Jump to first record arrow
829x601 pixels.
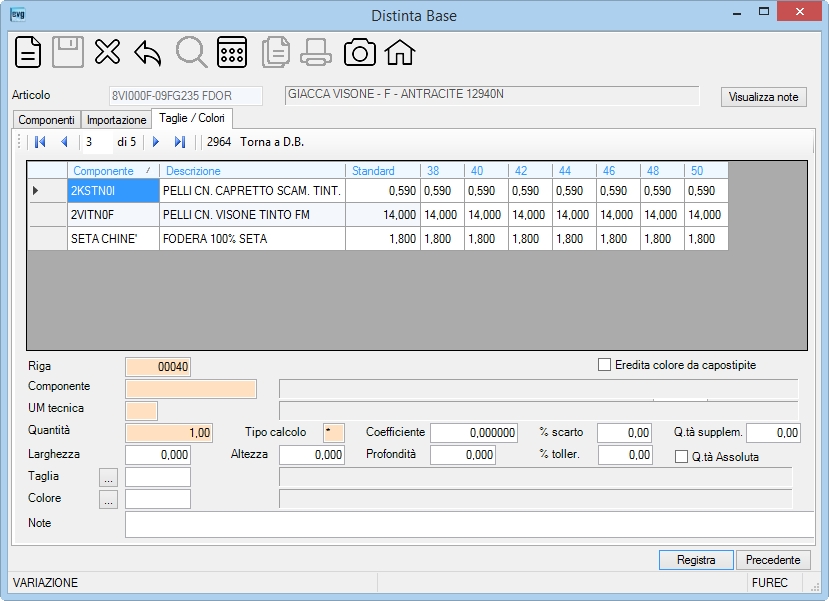pyautogui.click(x=40, y=142)
